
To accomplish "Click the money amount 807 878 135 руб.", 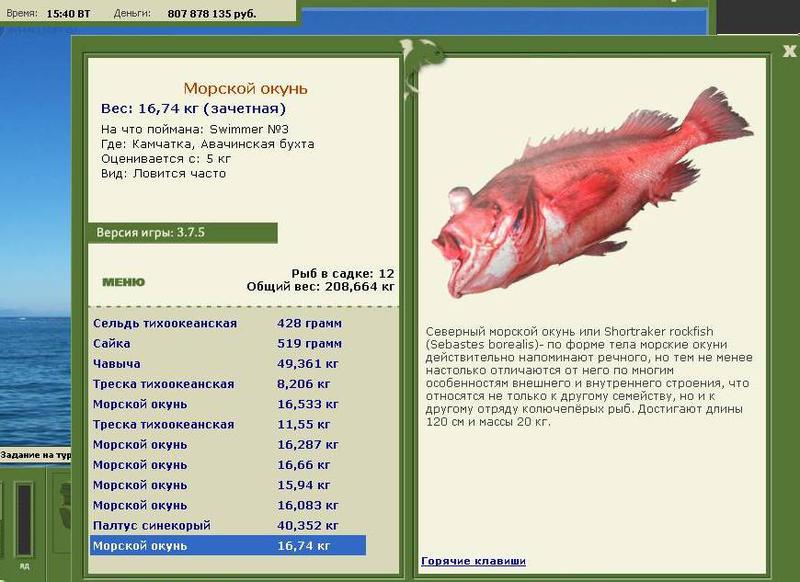I will (x=212, y=14).
